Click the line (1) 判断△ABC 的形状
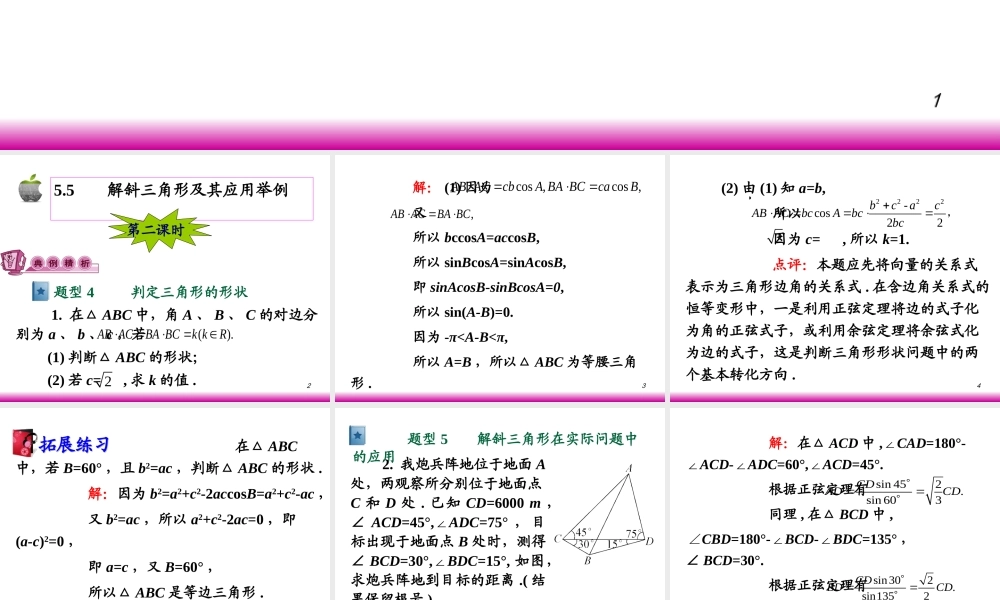 pyautogui.click(x=122, y=357)
